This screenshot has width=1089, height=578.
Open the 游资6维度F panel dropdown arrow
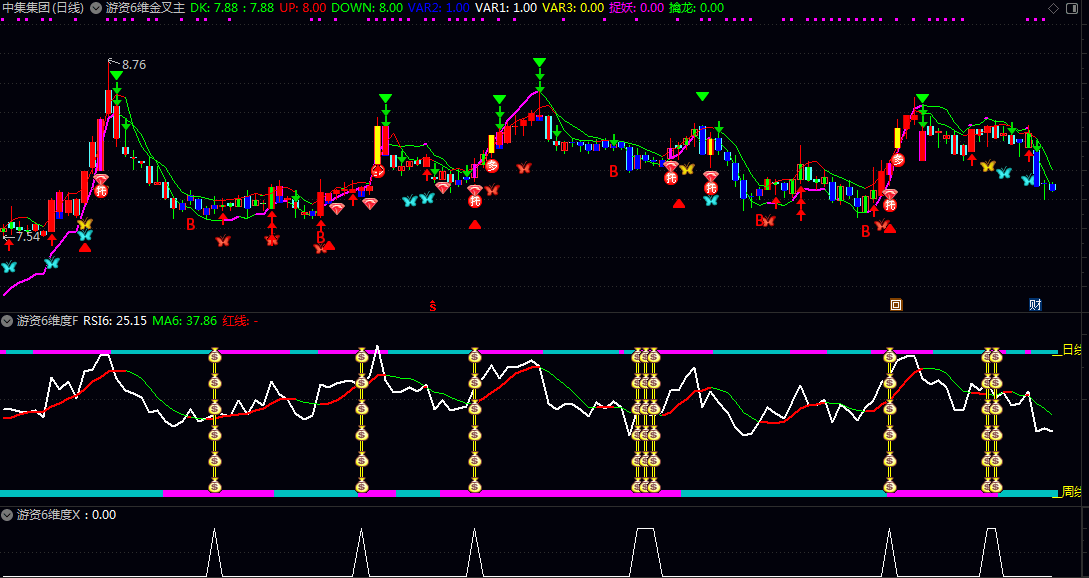coord(8,321)
